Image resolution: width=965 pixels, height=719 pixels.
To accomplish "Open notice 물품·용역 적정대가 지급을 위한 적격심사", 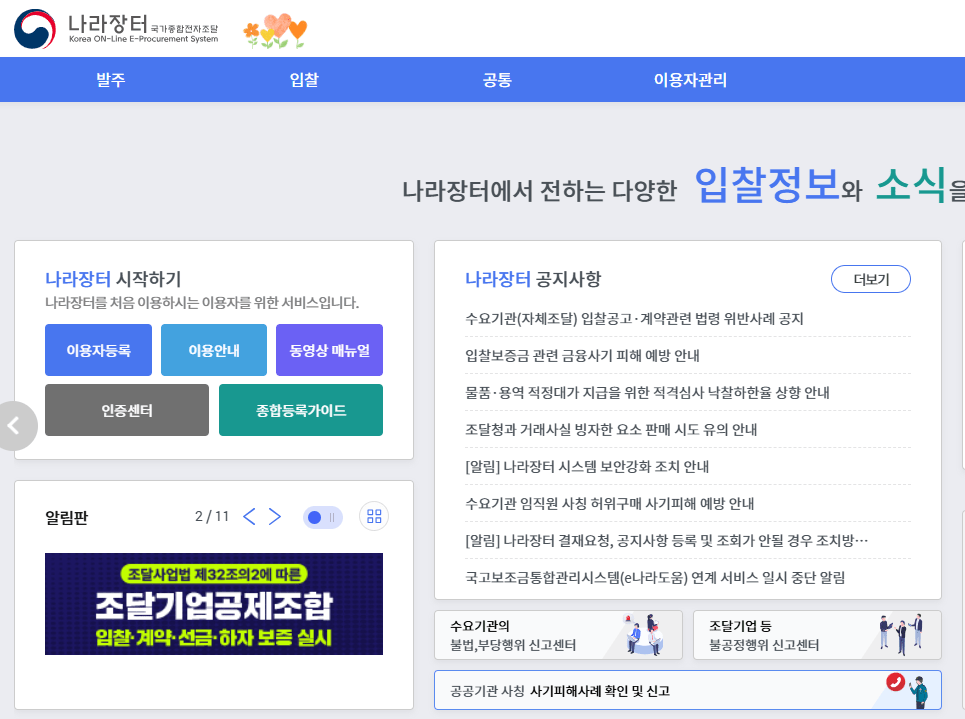I will [647, 393].
